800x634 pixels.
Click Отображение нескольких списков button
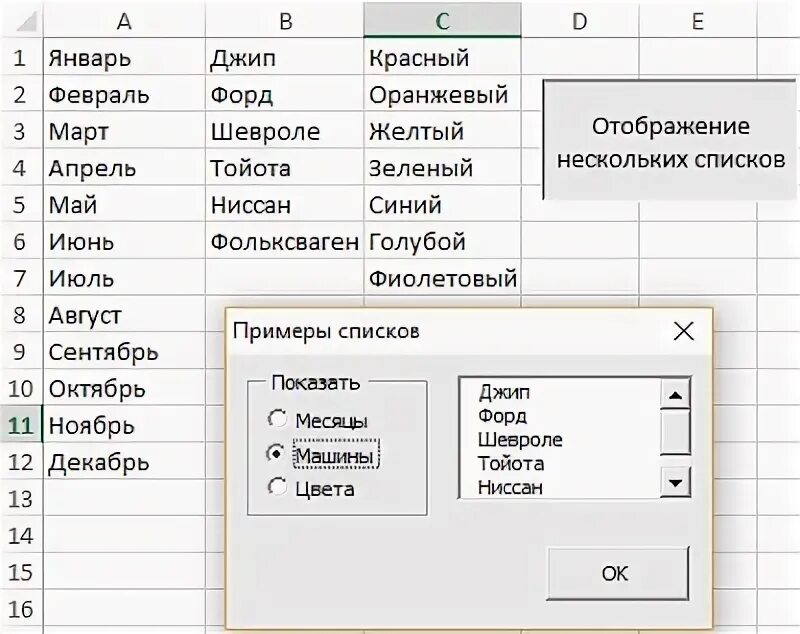[x=669, y=140]
